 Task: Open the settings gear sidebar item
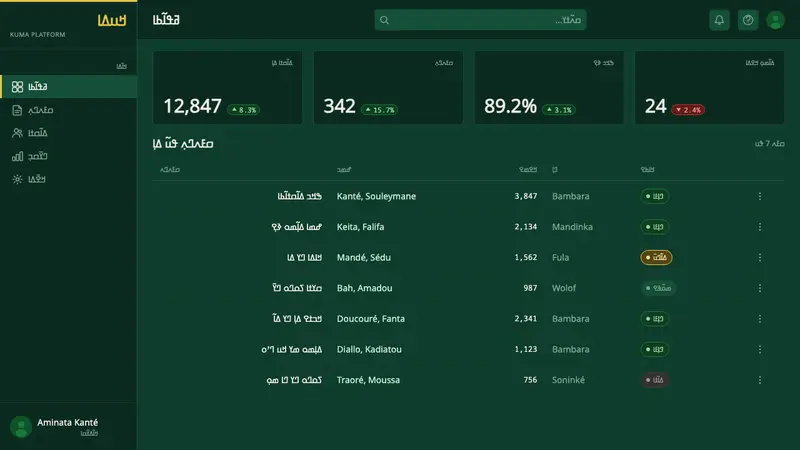(68, 179)
